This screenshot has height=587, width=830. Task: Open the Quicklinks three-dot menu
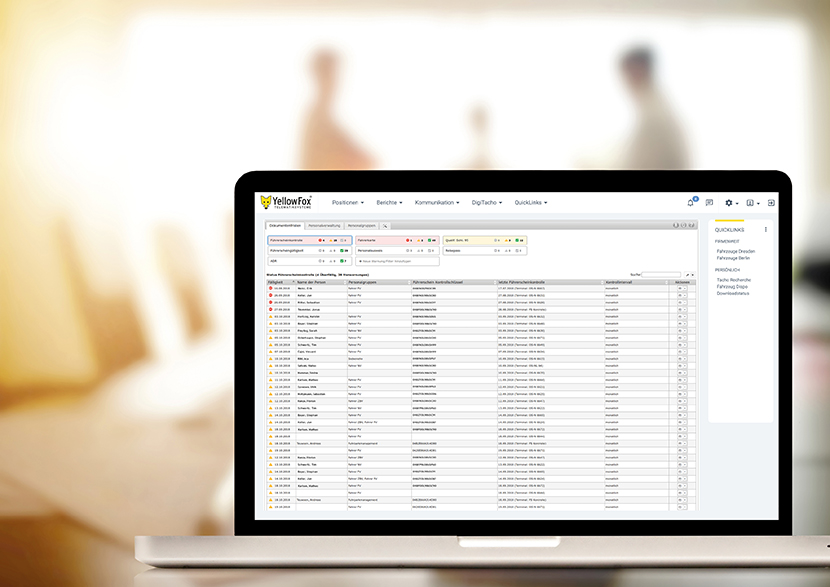766,230
